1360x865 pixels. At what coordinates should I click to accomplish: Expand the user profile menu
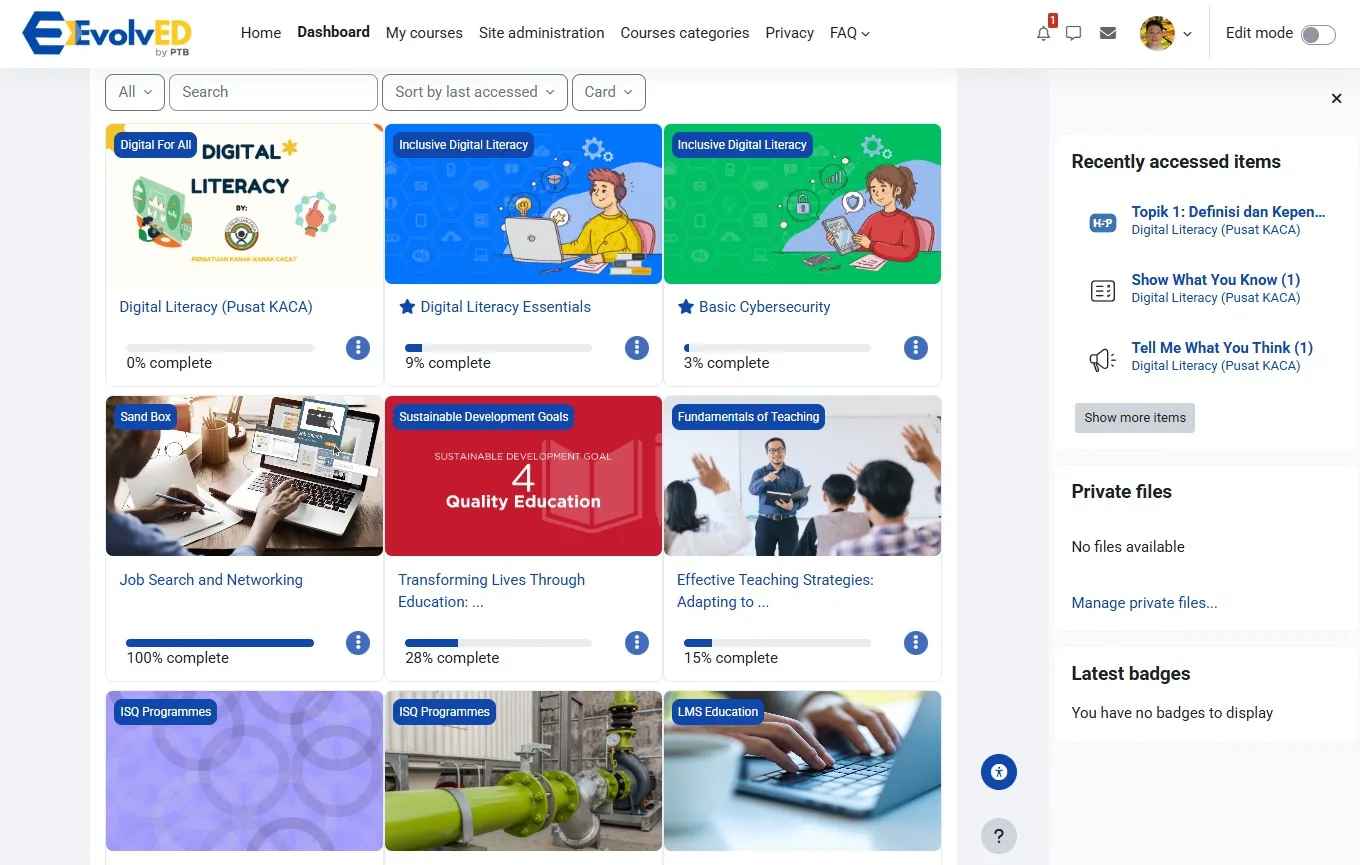click(x=1166, y=33)
